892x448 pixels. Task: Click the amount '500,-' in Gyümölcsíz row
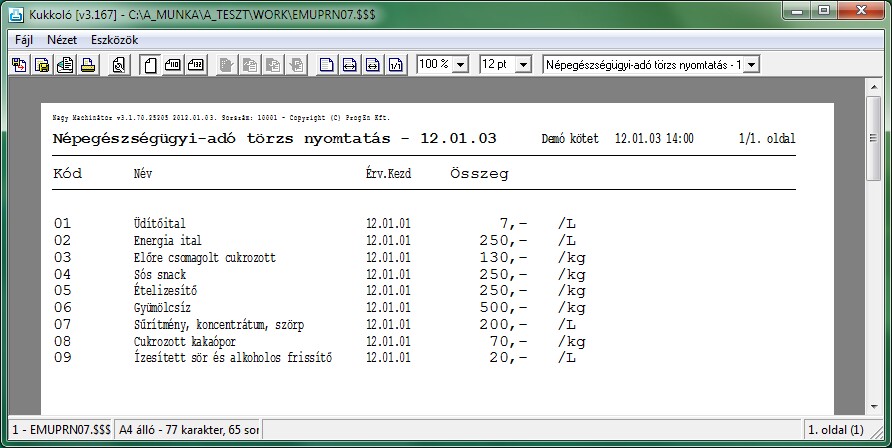(x=503, y=308)
